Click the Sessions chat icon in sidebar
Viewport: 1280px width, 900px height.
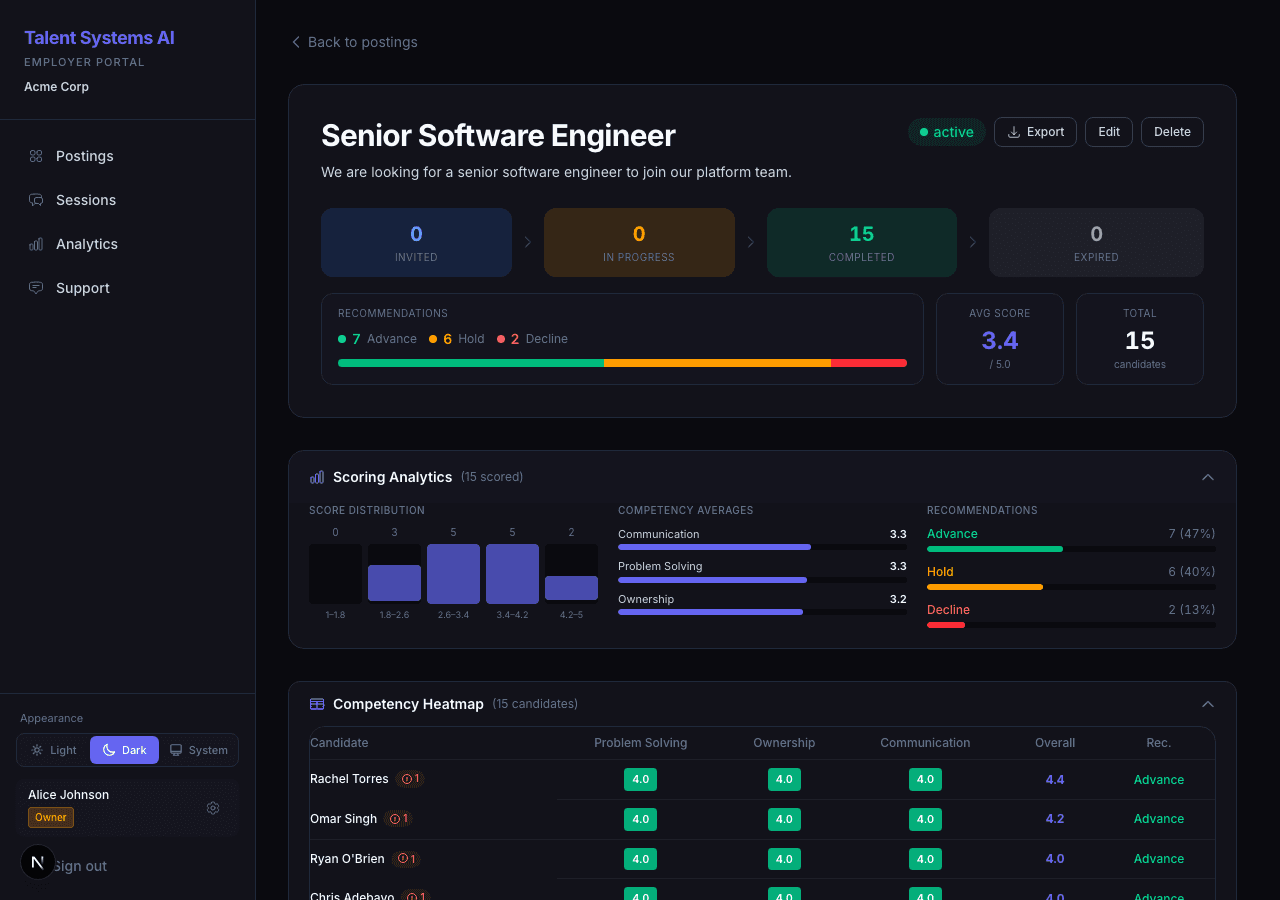[36, 200]
